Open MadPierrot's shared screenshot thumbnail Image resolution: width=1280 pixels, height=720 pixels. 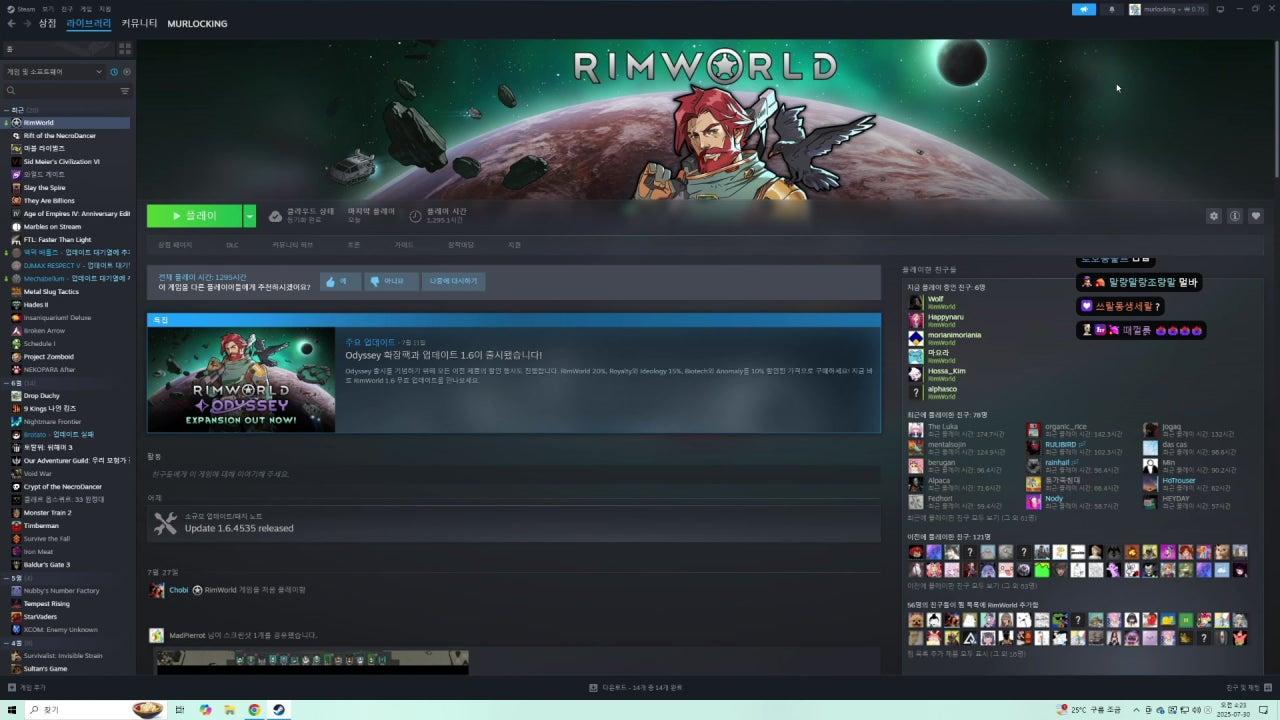point(312,661)
